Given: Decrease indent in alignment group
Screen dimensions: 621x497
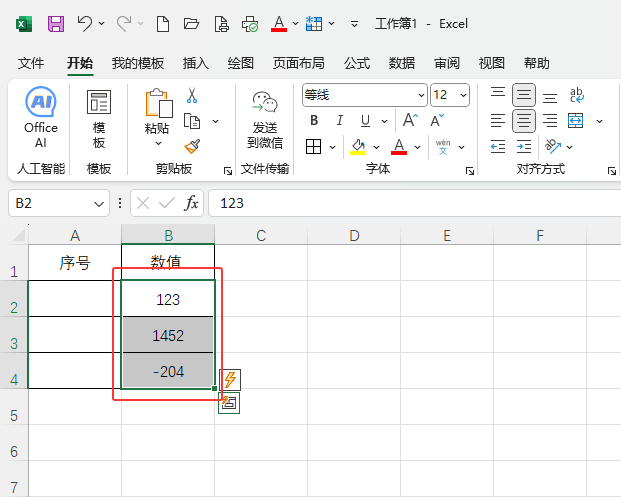Looking at the screenshot, I should pos(498,147).
